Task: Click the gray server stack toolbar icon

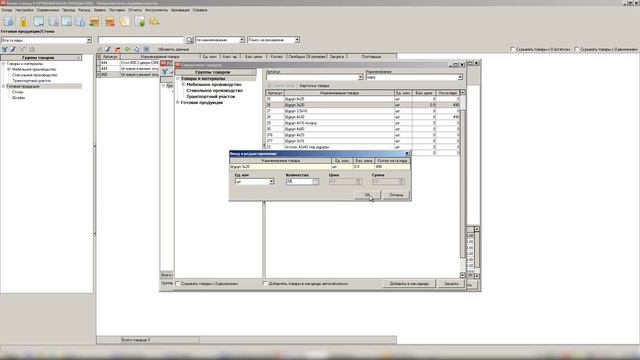Action: [53, 22]
